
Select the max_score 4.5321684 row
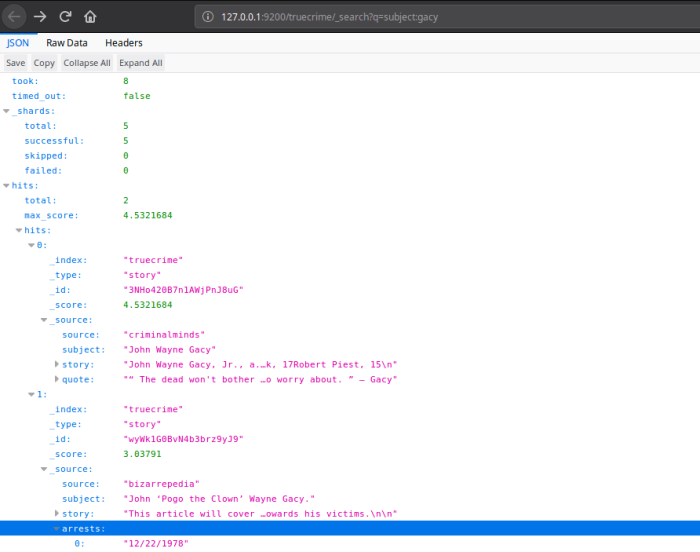[x=350, y=215]
